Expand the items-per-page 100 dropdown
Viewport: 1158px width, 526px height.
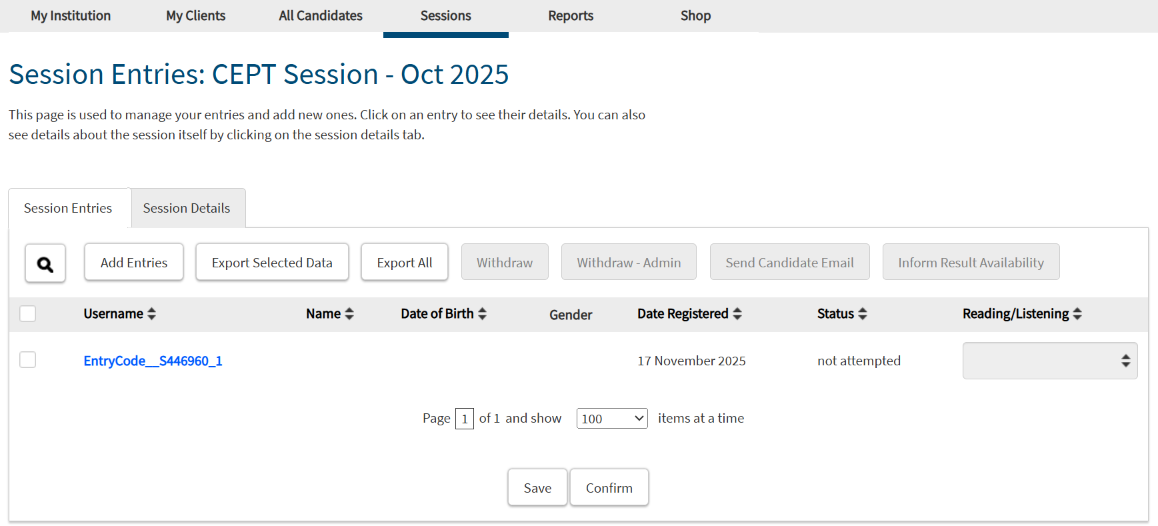pos(612,419)
